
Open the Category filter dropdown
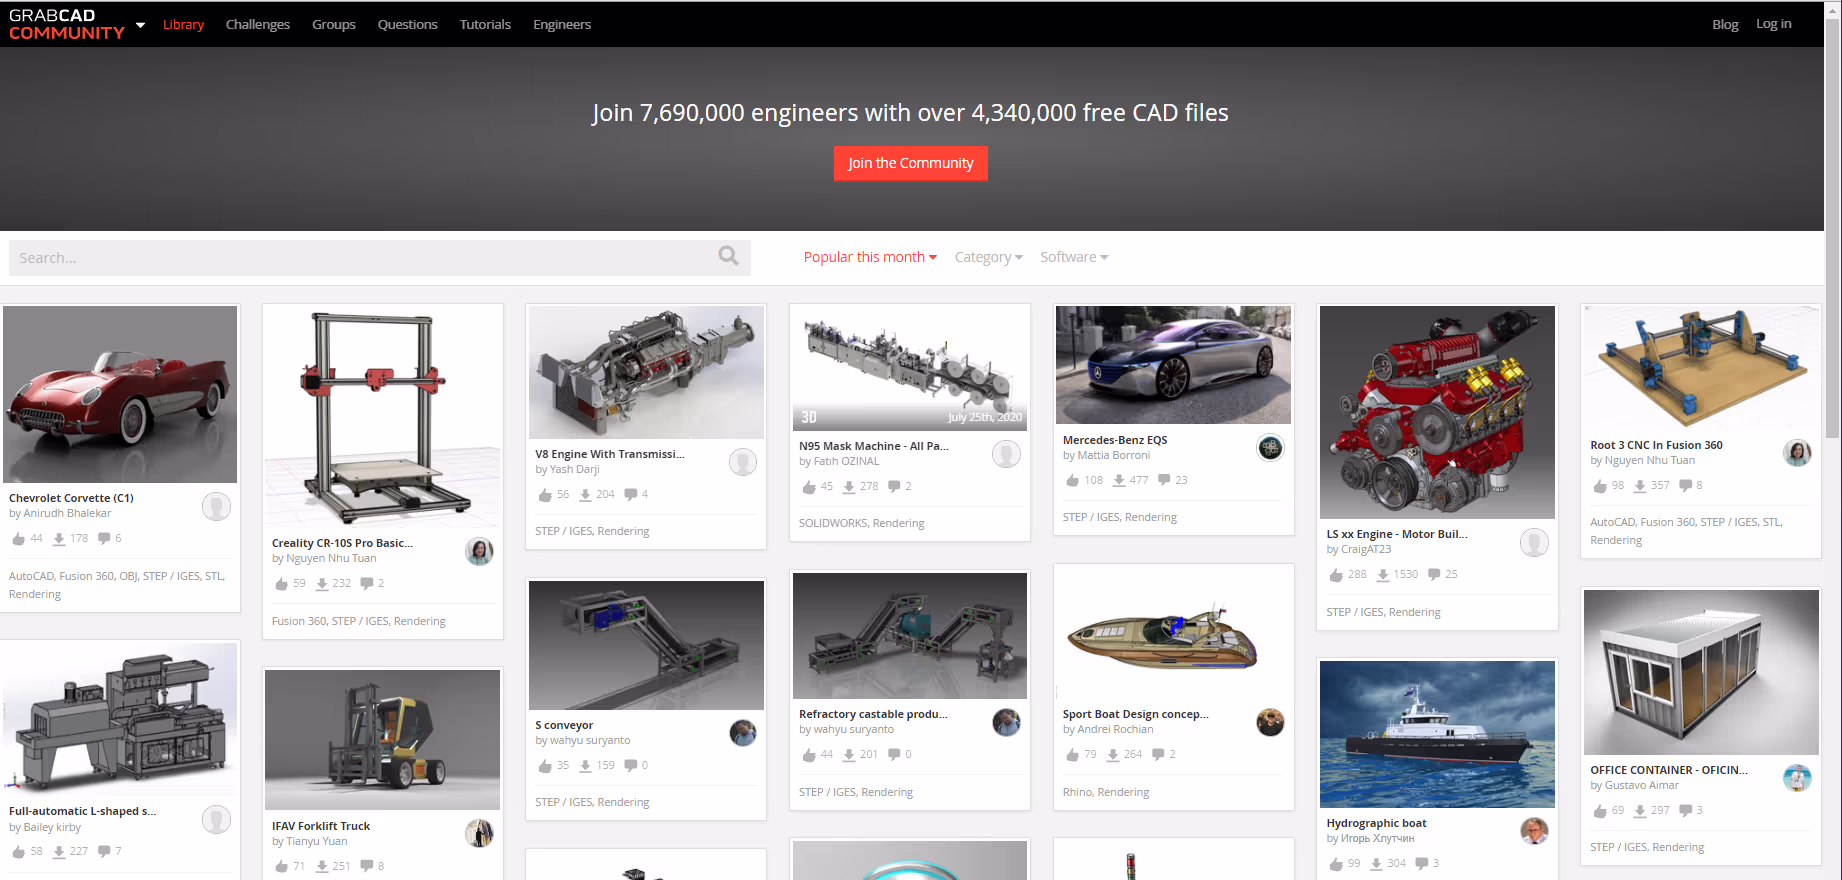[988, 257]
